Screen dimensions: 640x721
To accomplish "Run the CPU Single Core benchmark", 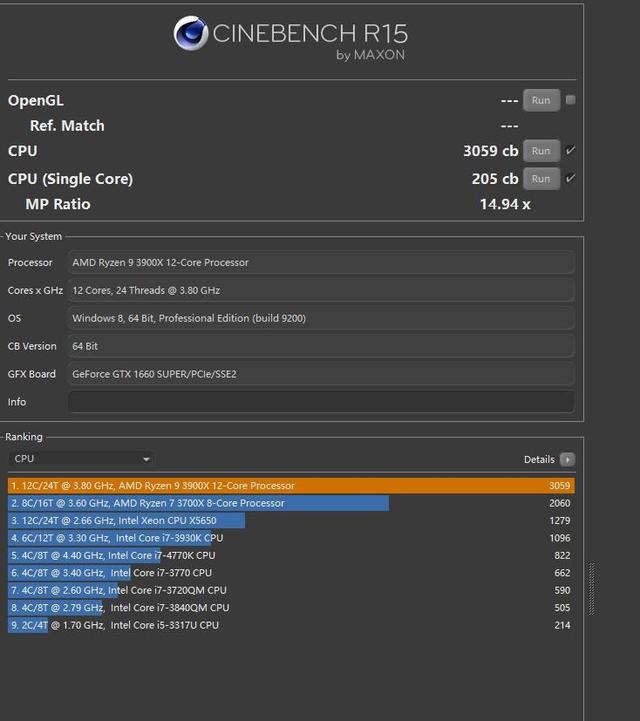I will [x=541, y=179].
